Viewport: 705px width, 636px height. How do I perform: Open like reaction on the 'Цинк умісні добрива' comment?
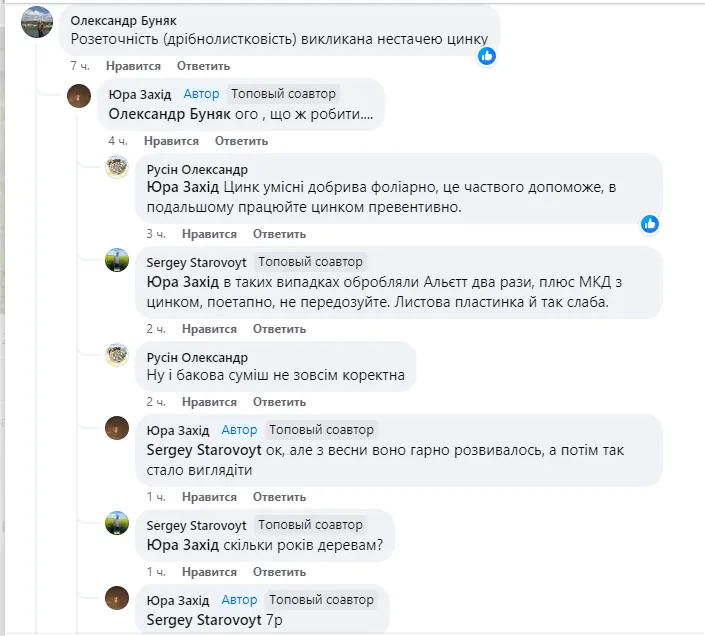point(649,223)
